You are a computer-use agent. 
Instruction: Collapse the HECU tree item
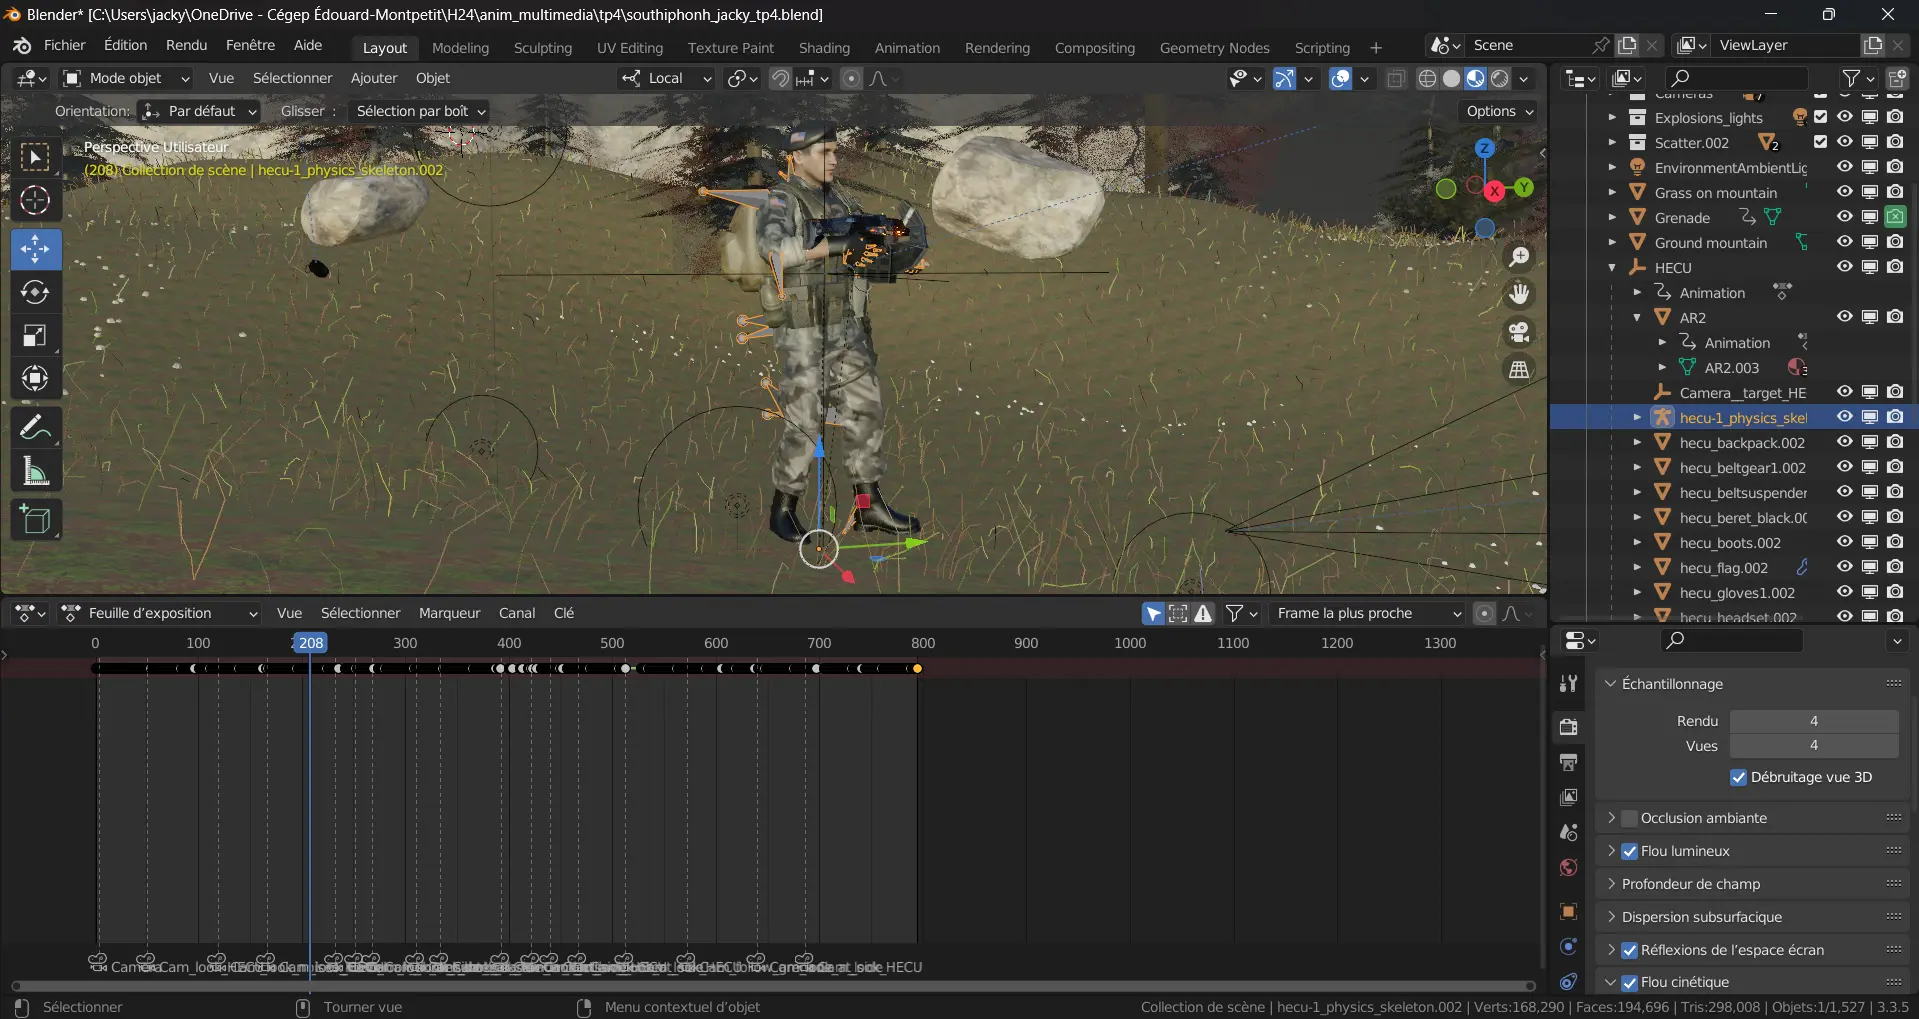coord(1612,268)
